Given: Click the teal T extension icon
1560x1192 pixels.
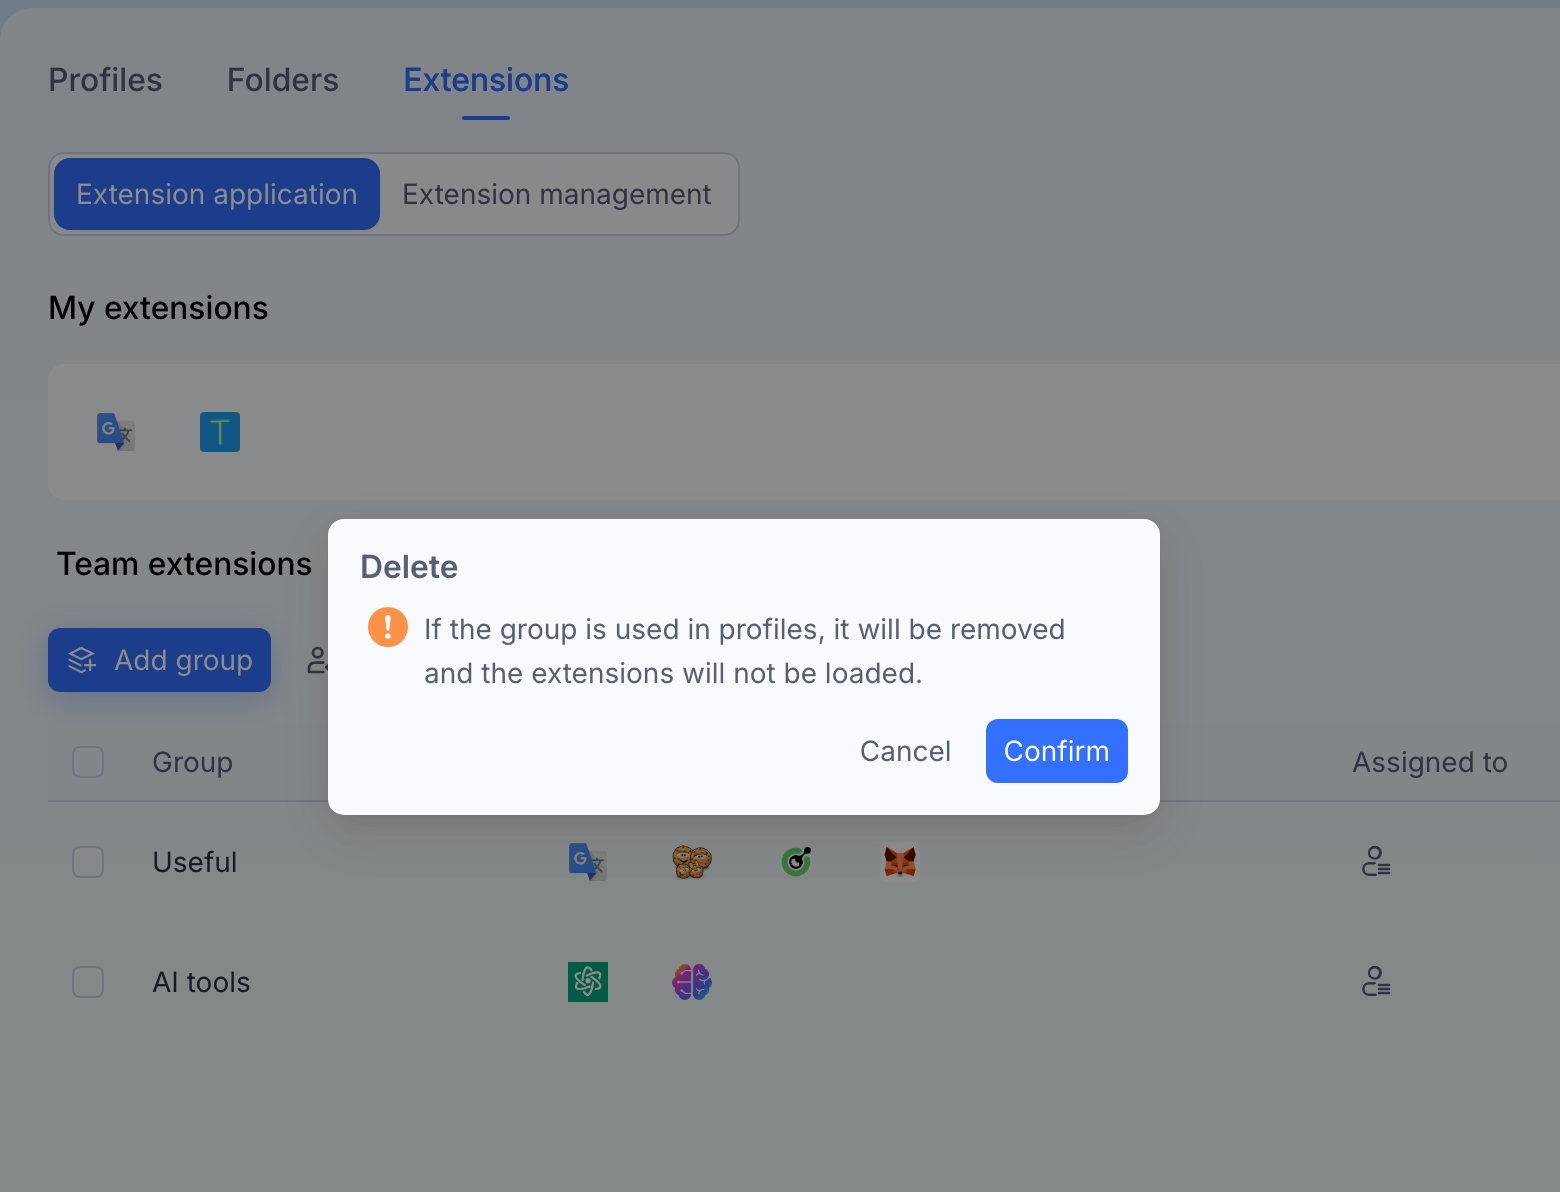Looking at the screenshot, I should (x=220, y=432).
